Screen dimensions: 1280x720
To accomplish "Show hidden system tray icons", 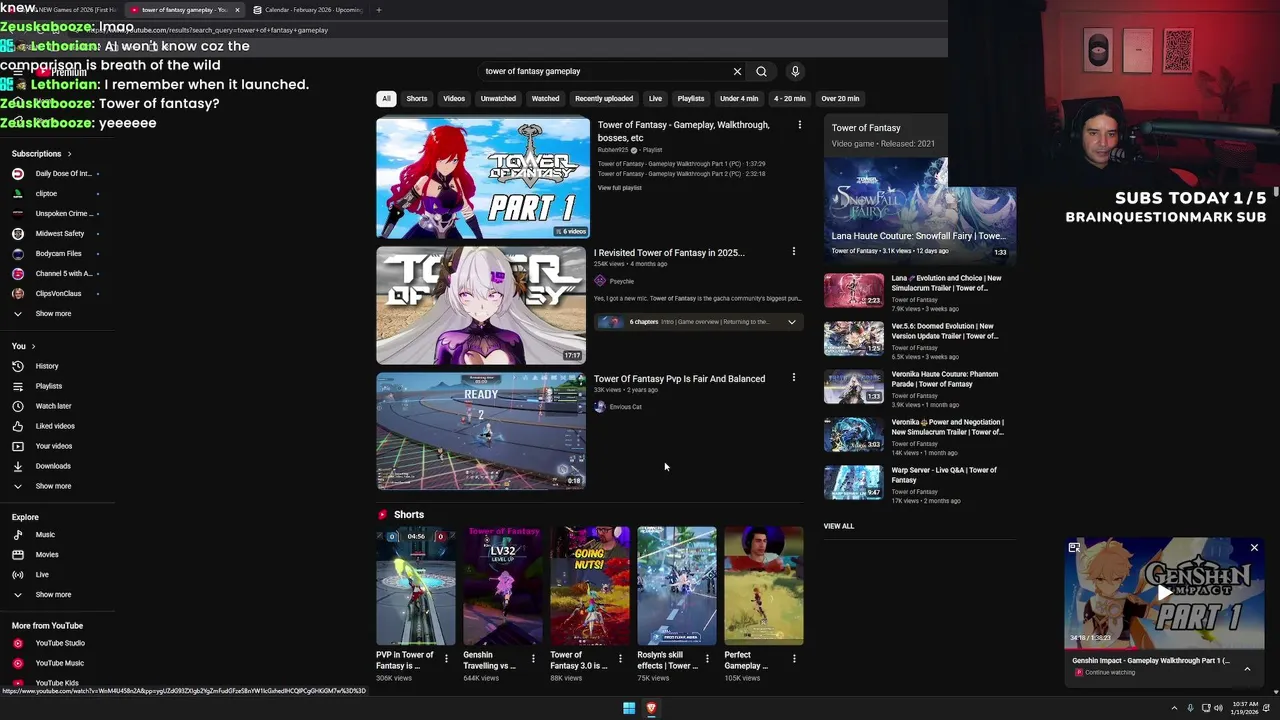I will pos(1175,708).
